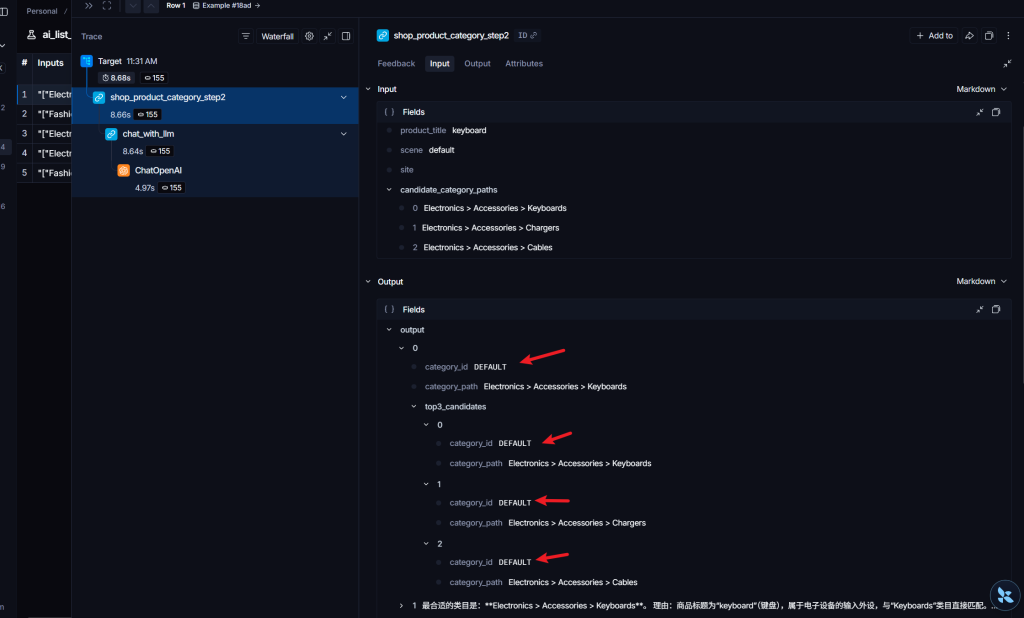Viewport: 1024px width, 618px height.
Task: Toggle Waterfall view in trace panel
Action: (277, 36)
